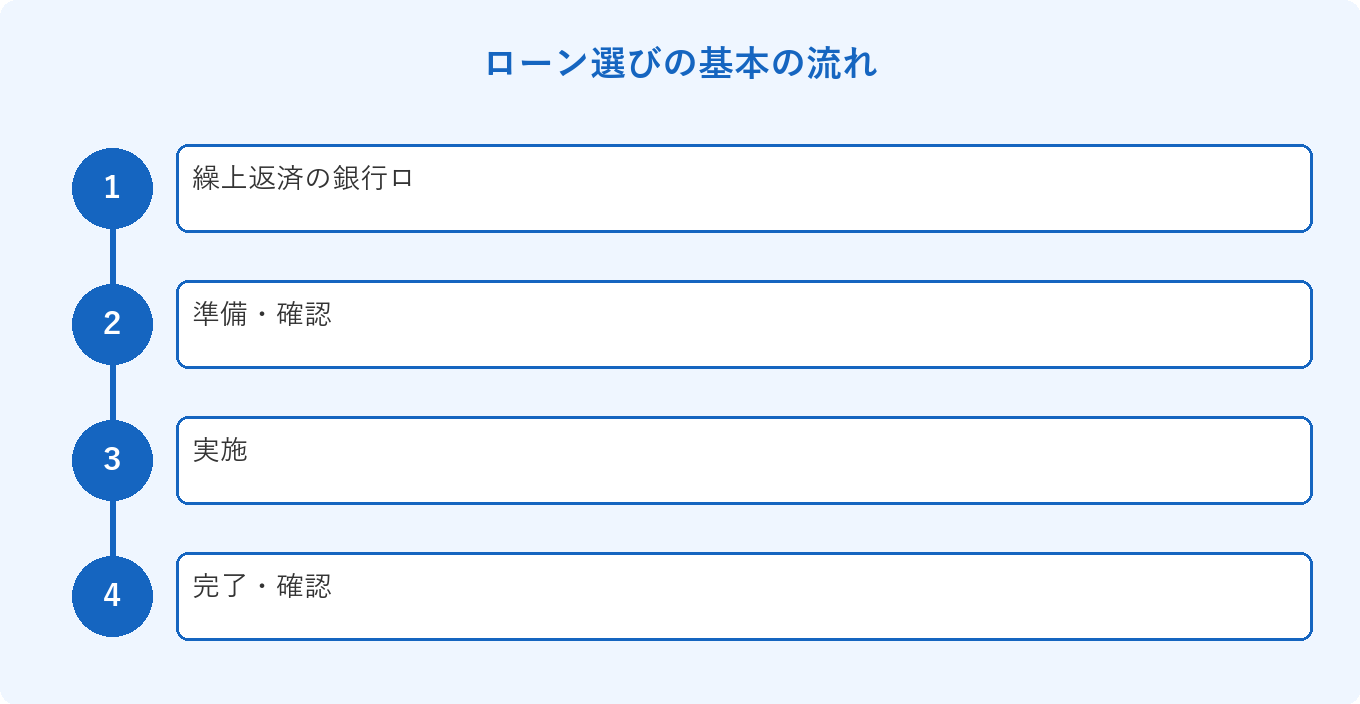Select the 繰上返済の銀行ロ text label

coord(303,179)
